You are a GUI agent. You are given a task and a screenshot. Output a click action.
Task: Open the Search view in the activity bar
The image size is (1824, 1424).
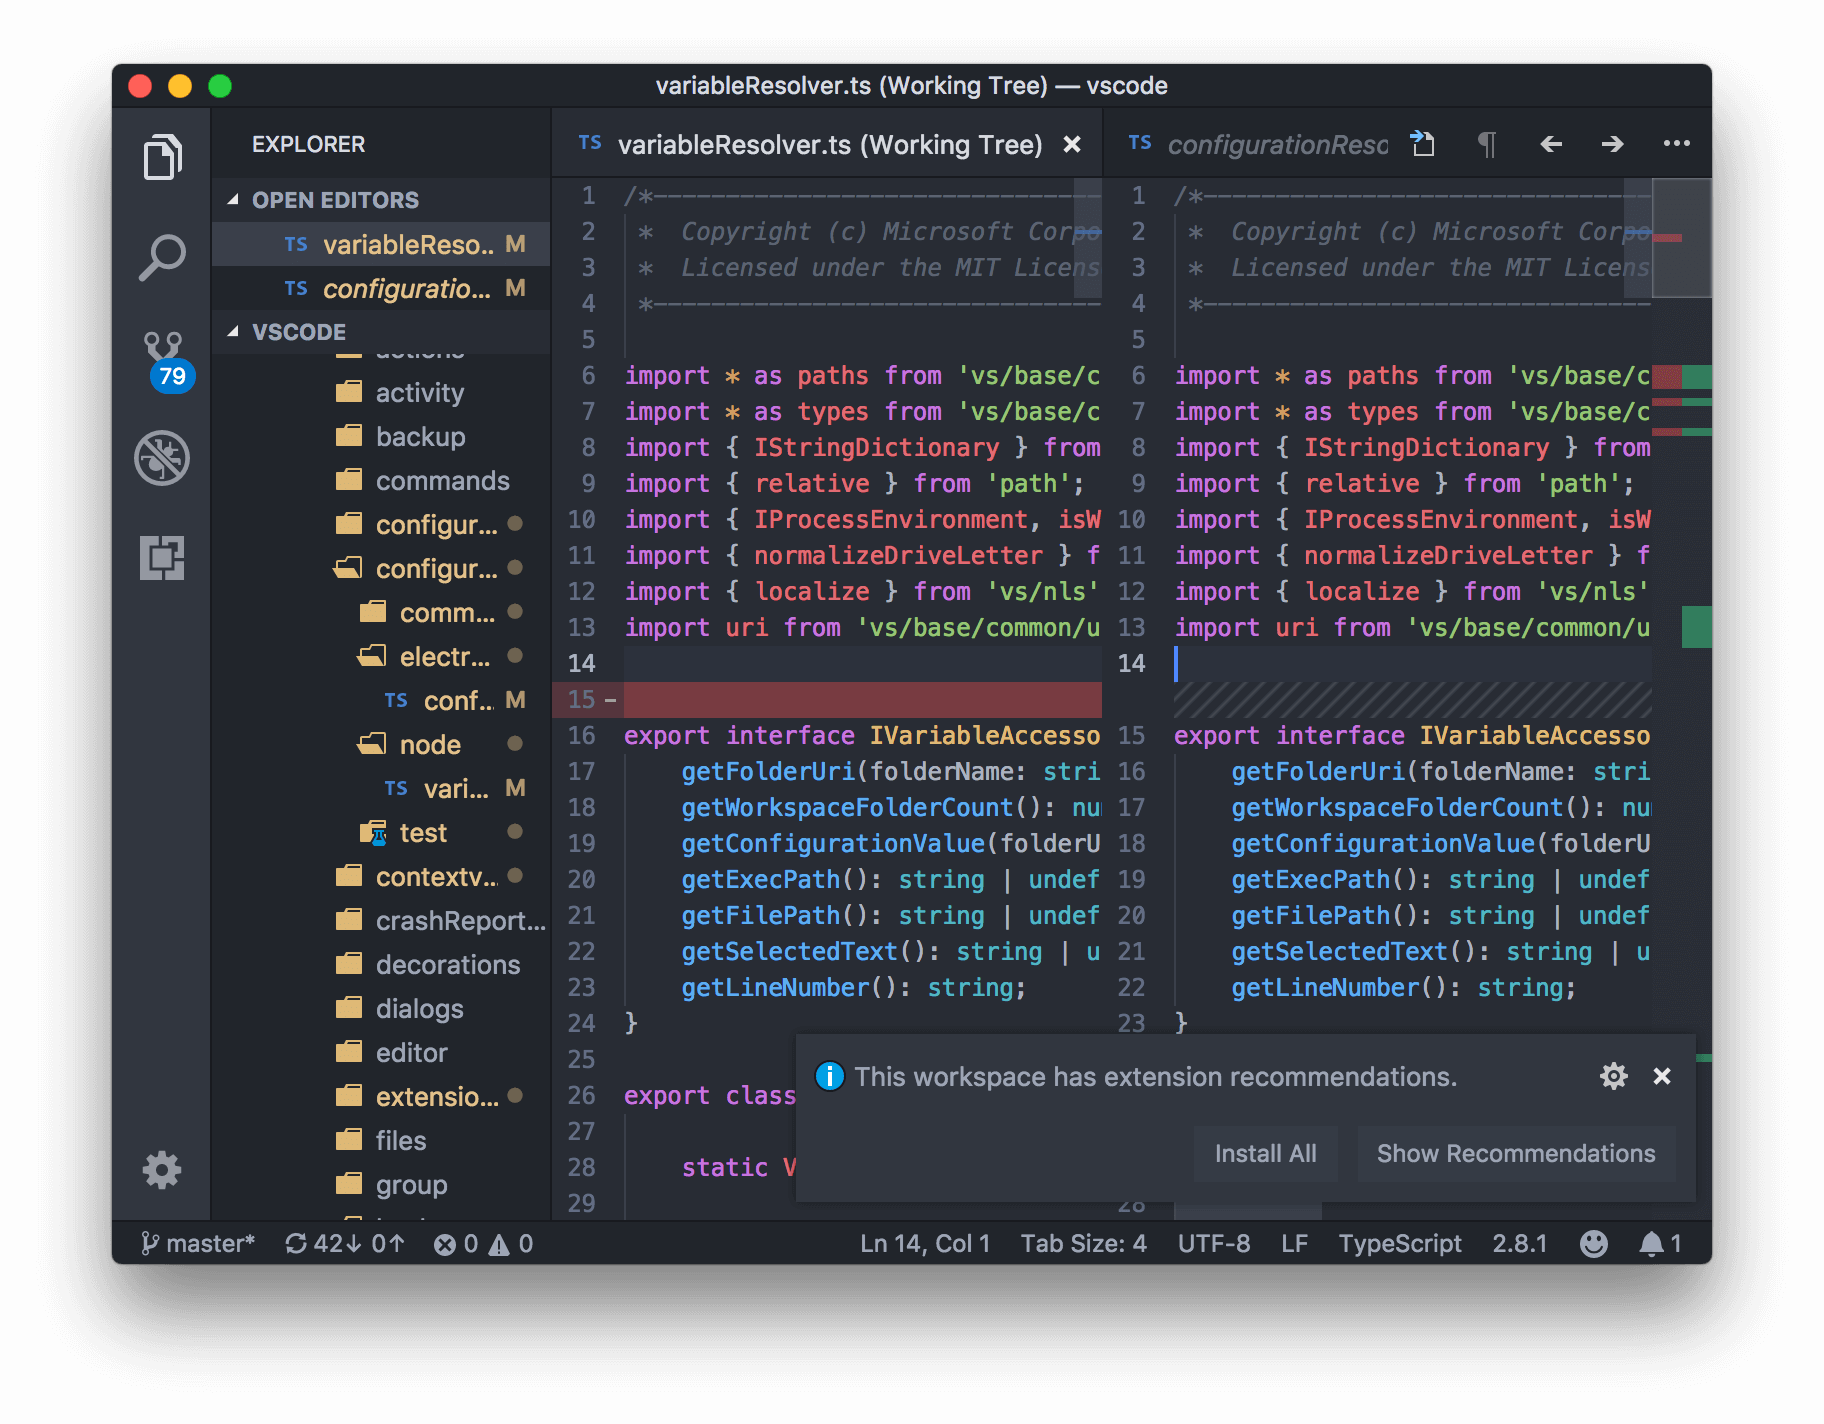coord(162,257)
